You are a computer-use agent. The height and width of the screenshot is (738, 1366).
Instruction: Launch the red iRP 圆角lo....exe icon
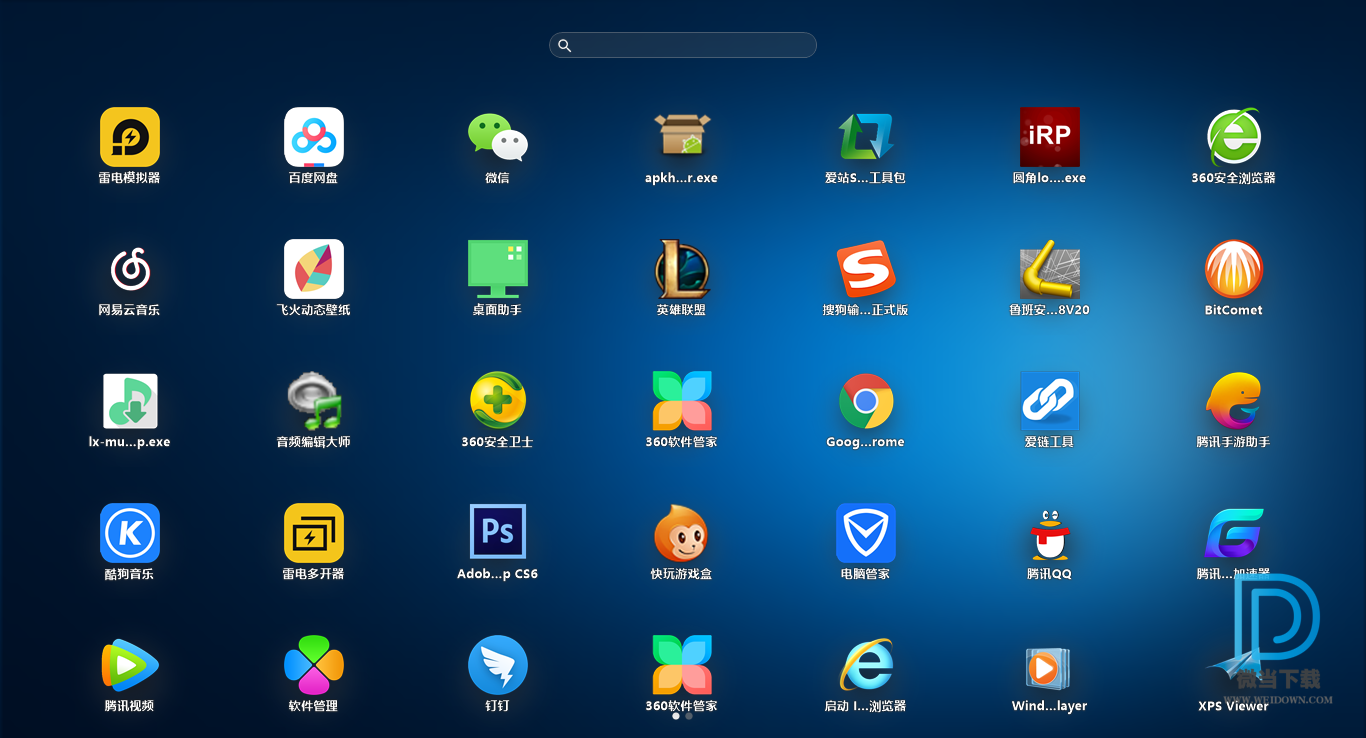click(x=1050, y=137)
